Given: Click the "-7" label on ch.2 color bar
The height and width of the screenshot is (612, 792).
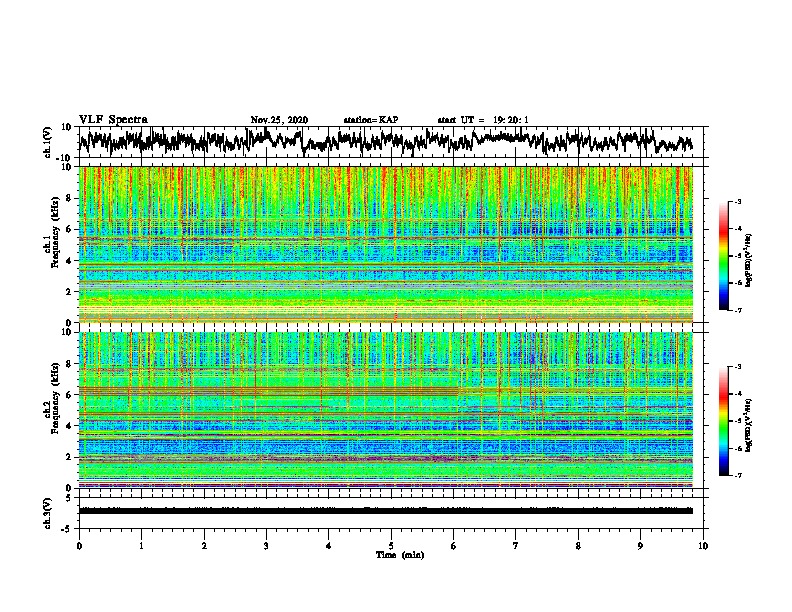Looking at the screenshot, I should click(x=738, y=475).
